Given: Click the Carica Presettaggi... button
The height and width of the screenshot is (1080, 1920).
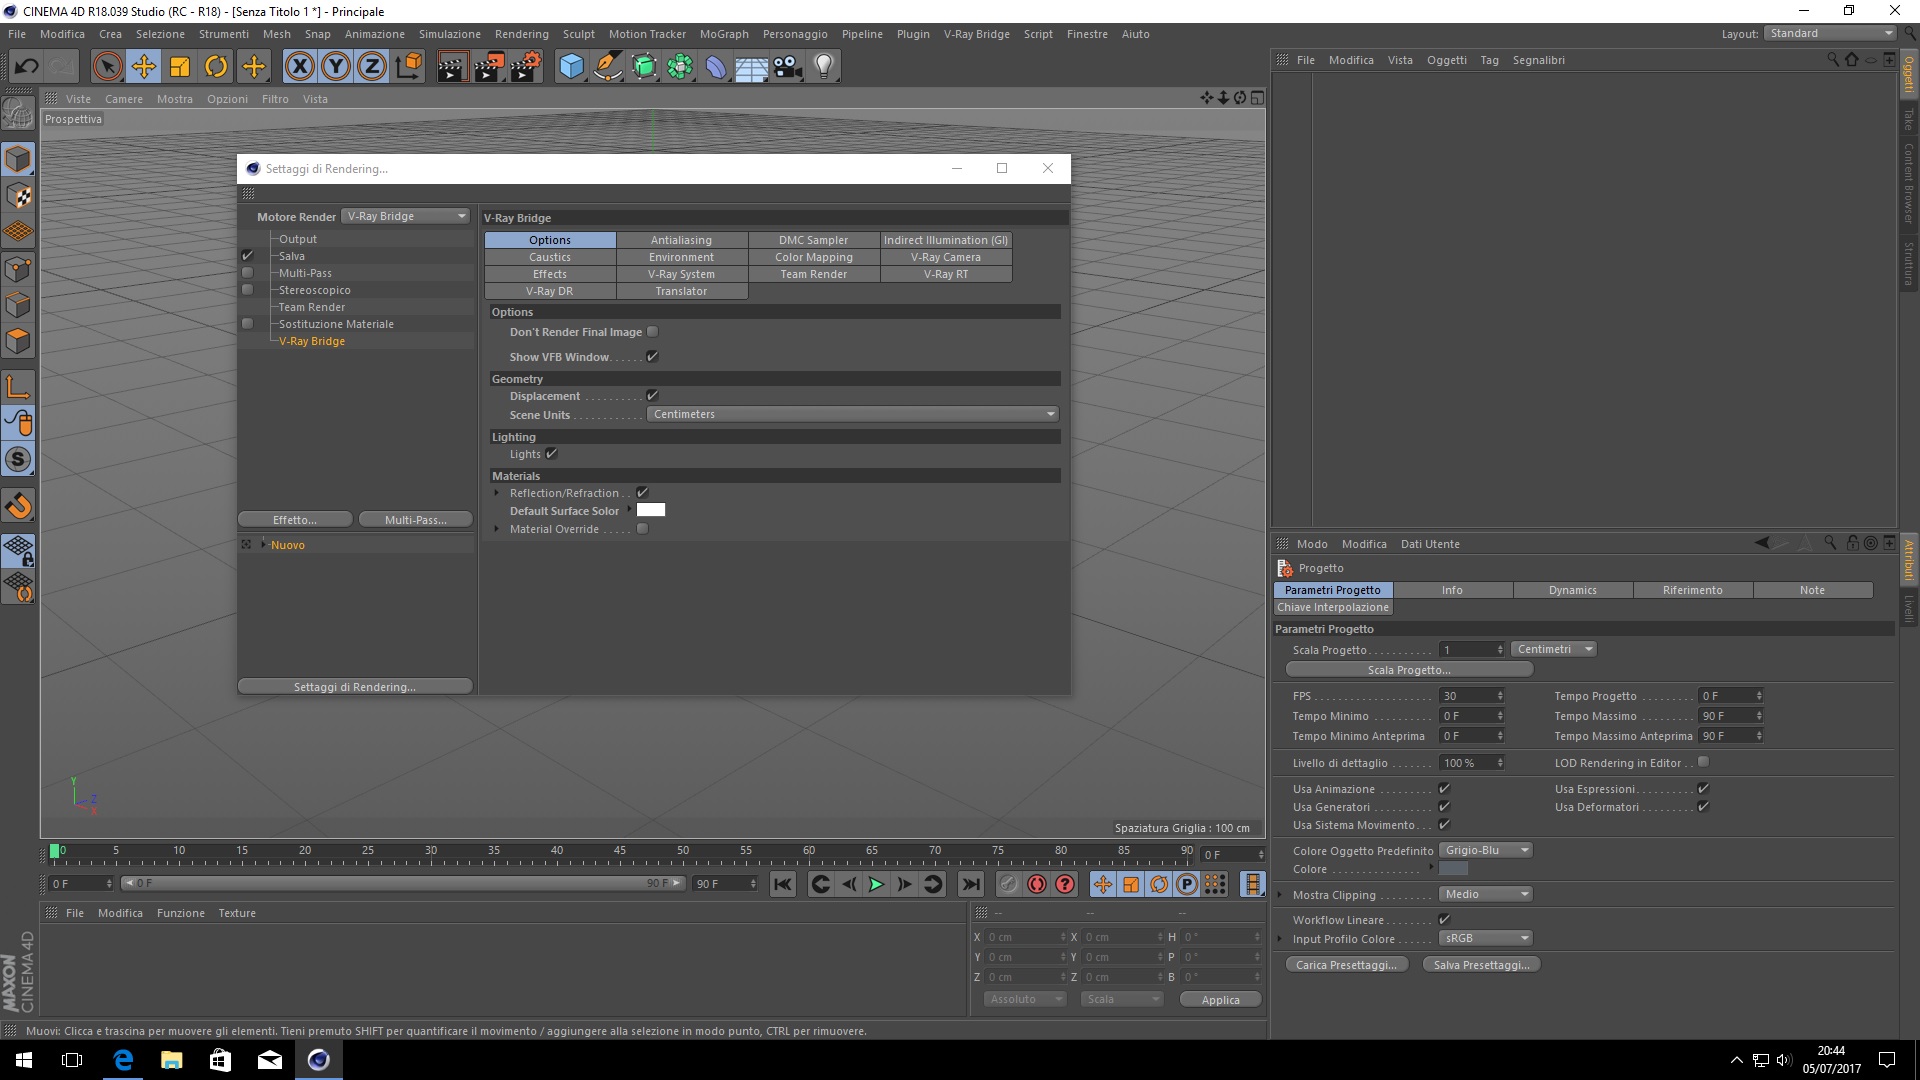Looking at the screenshot, I should [1346, 965].
